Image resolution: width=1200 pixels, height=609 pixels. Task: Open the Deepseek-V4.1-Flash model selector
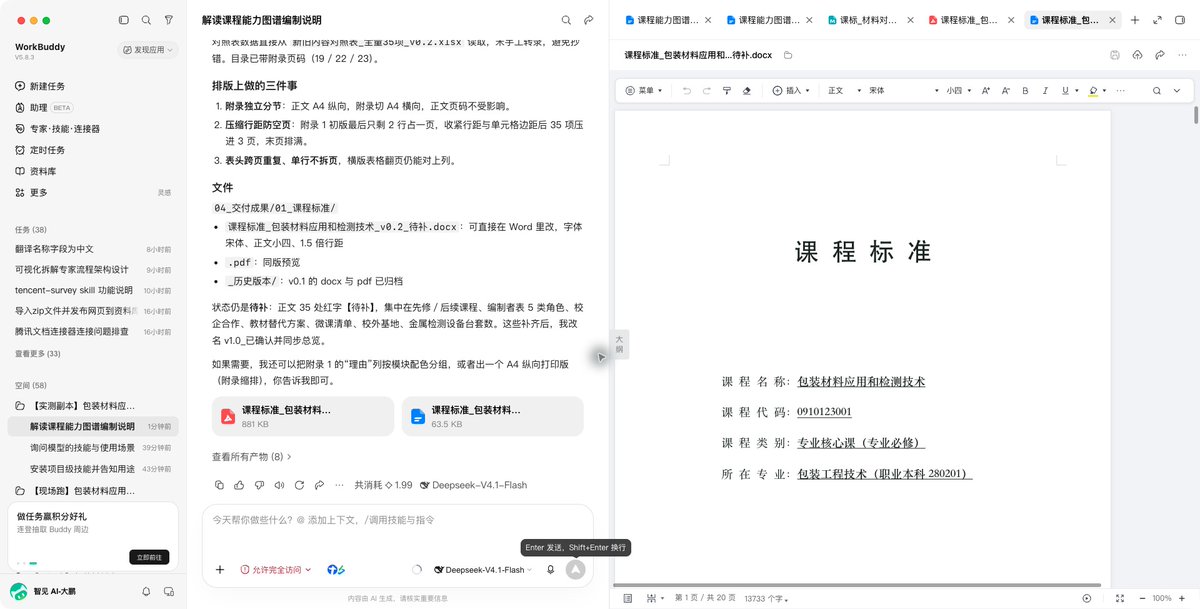click(483, 570)
